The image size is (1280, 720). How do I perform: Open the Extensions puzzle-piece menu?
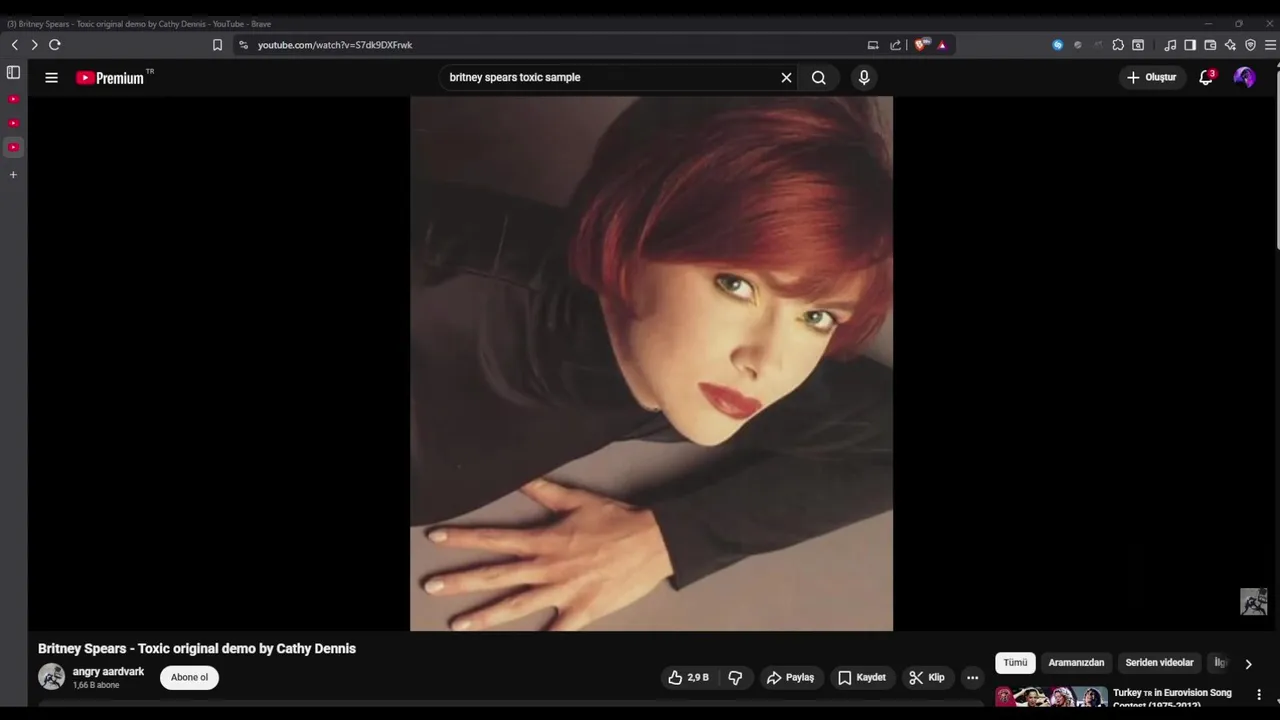(1118, 45)
